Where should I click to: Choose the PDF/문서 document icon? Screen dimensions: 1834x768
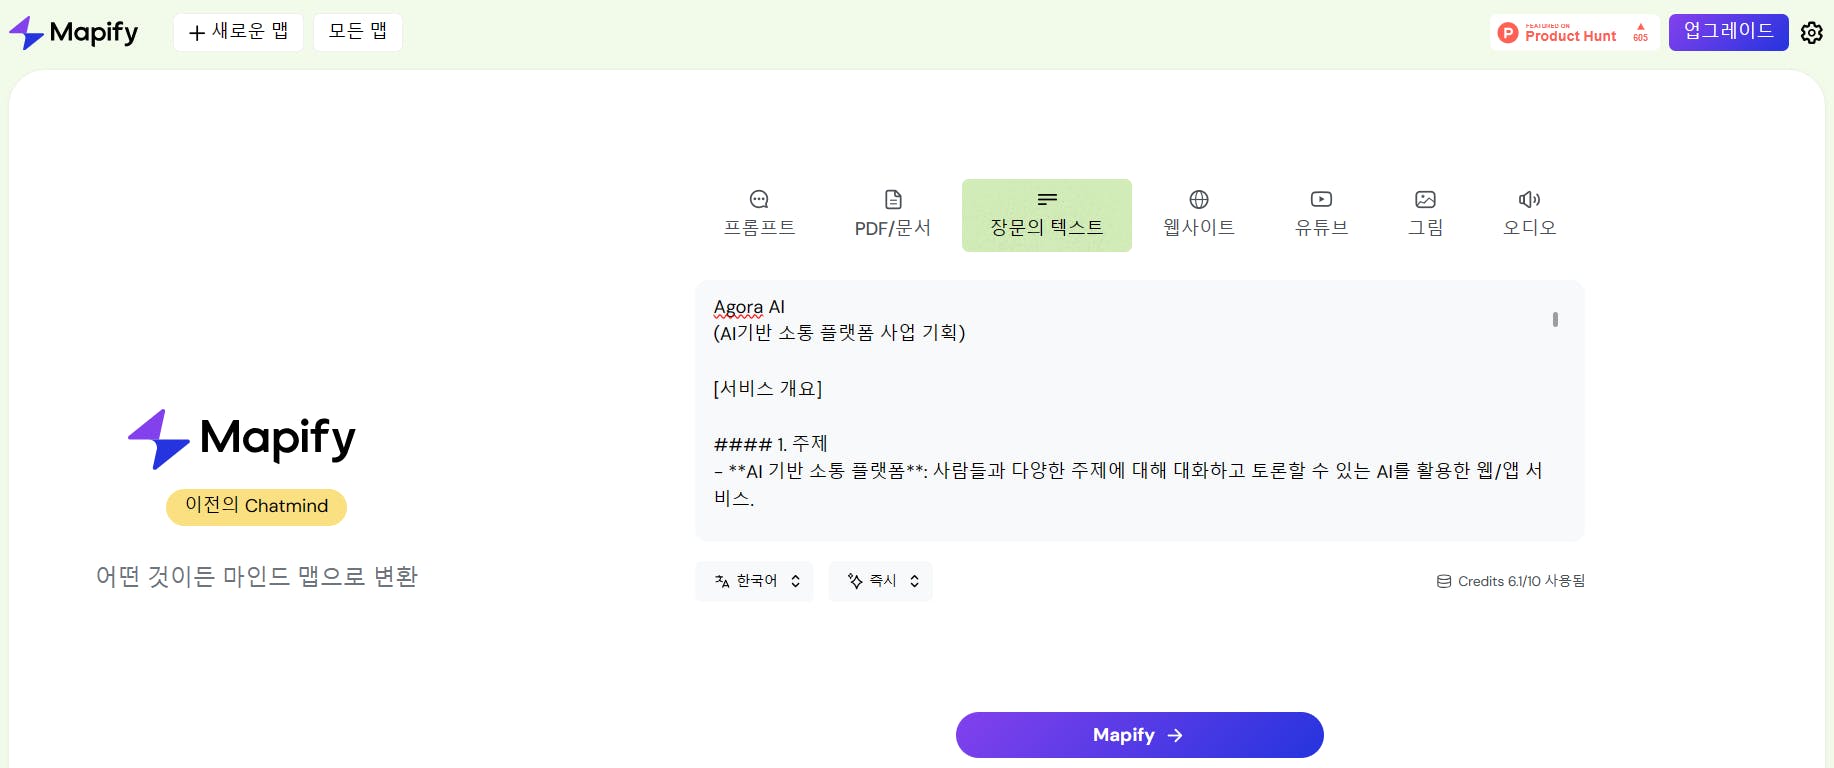click(893, 199)
